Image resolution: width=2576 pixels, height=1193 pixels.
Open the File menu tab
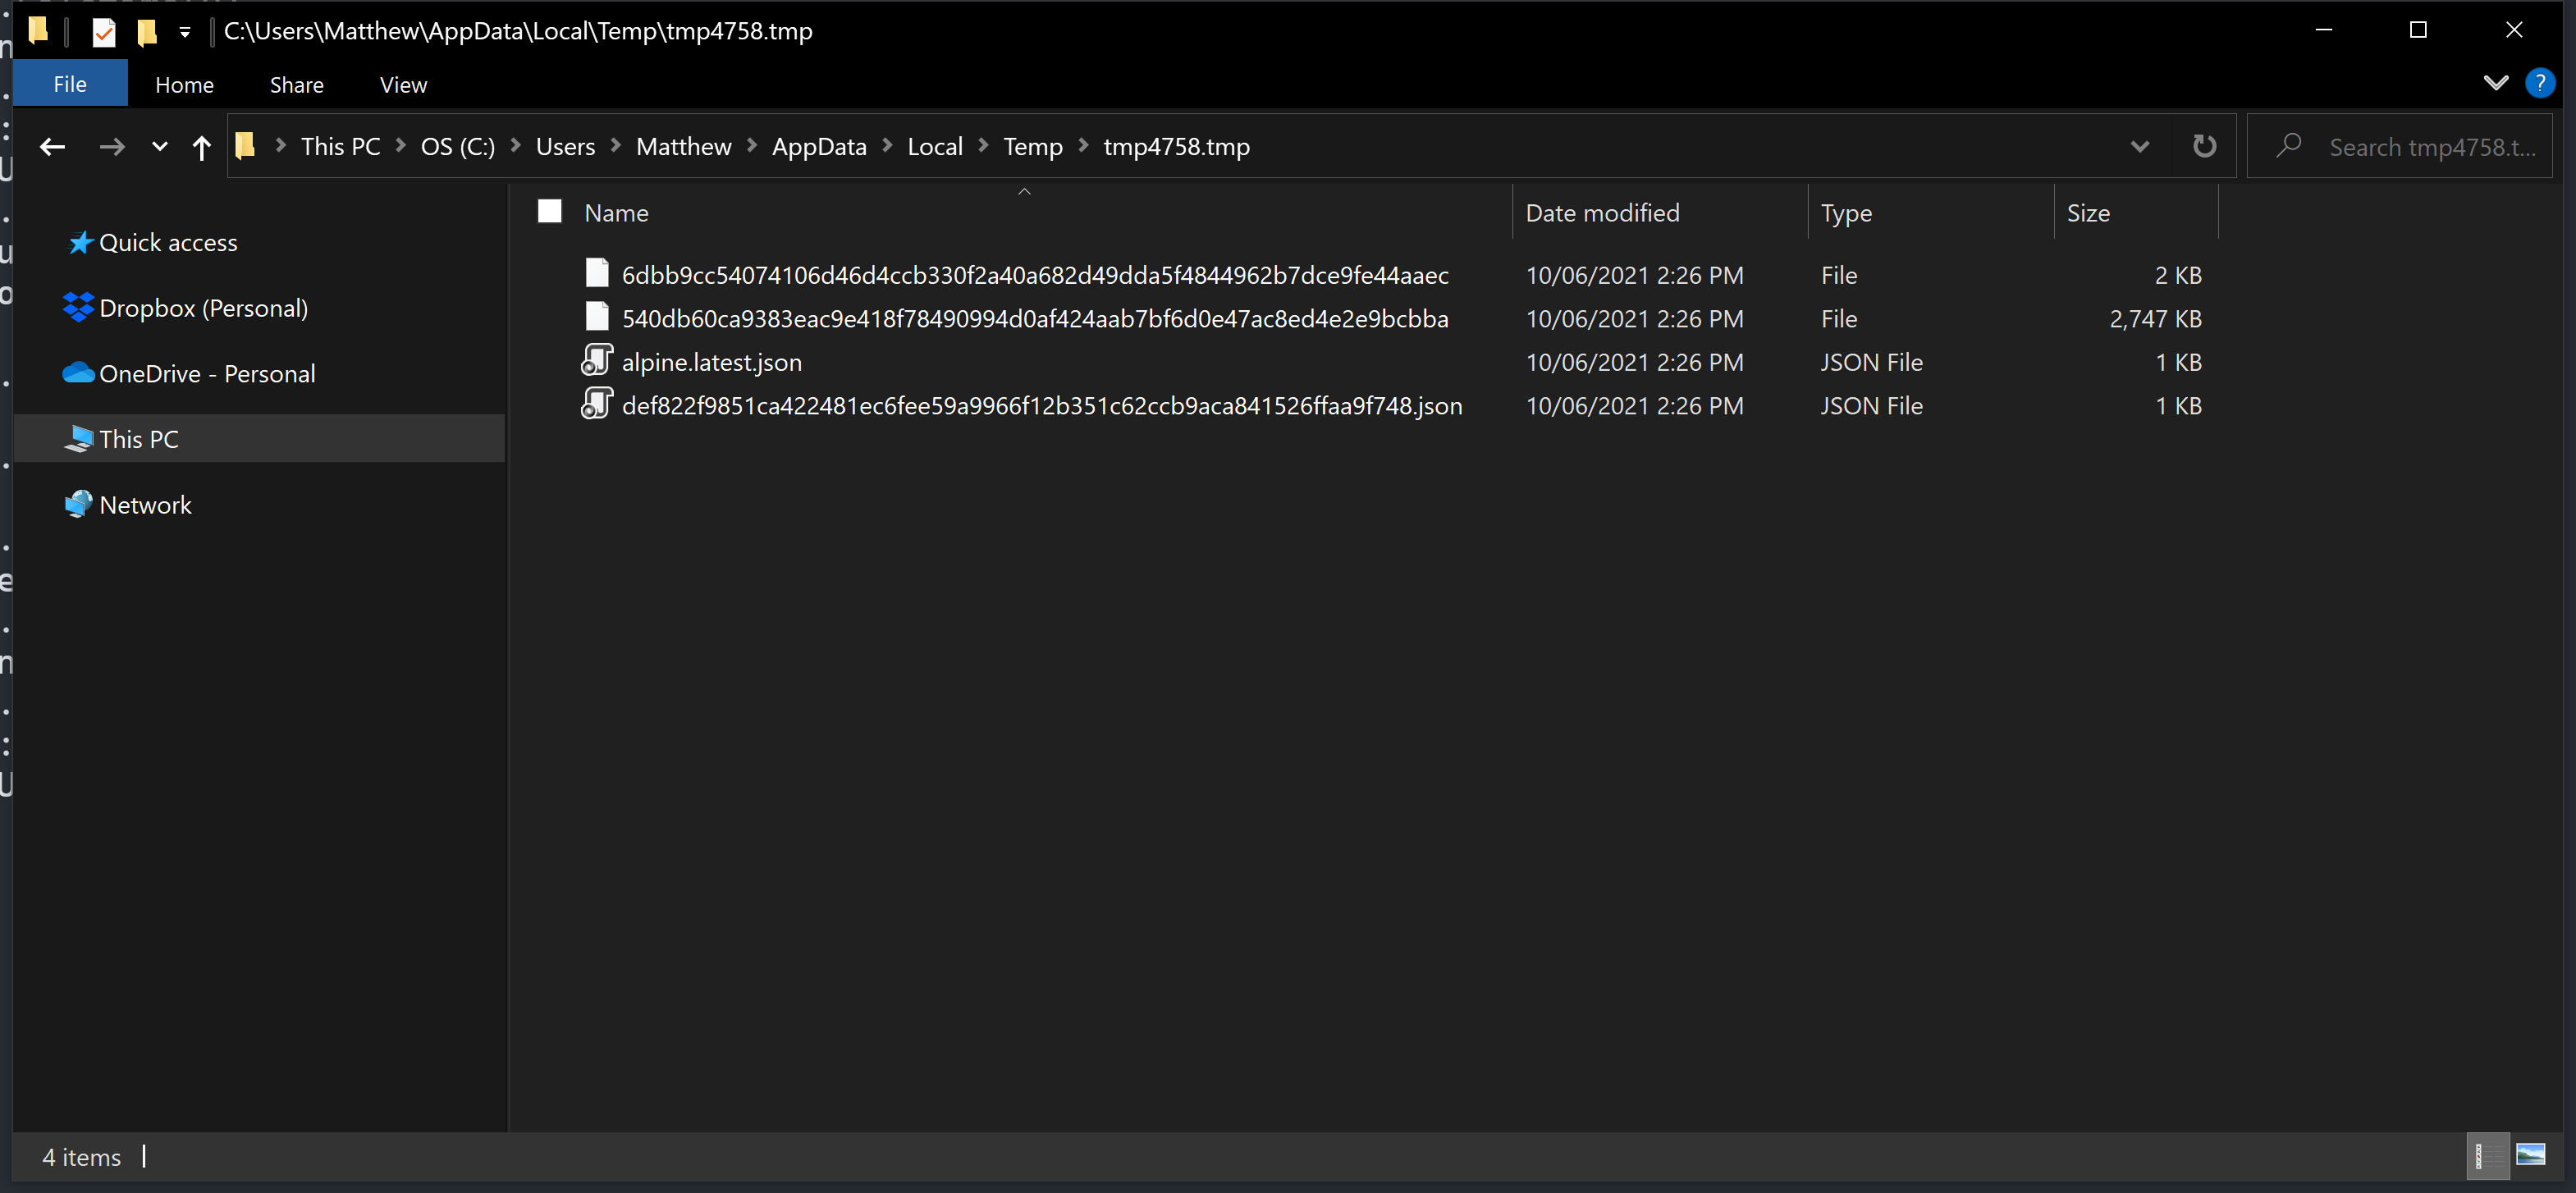tap(69, 84)
